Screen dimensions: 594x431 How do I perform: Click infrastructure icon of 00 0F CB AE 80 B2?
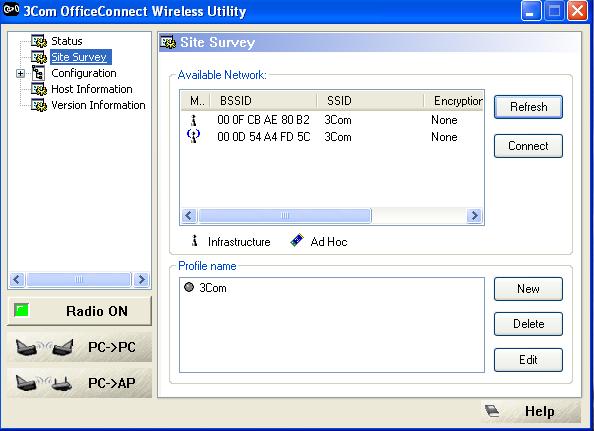194,120
